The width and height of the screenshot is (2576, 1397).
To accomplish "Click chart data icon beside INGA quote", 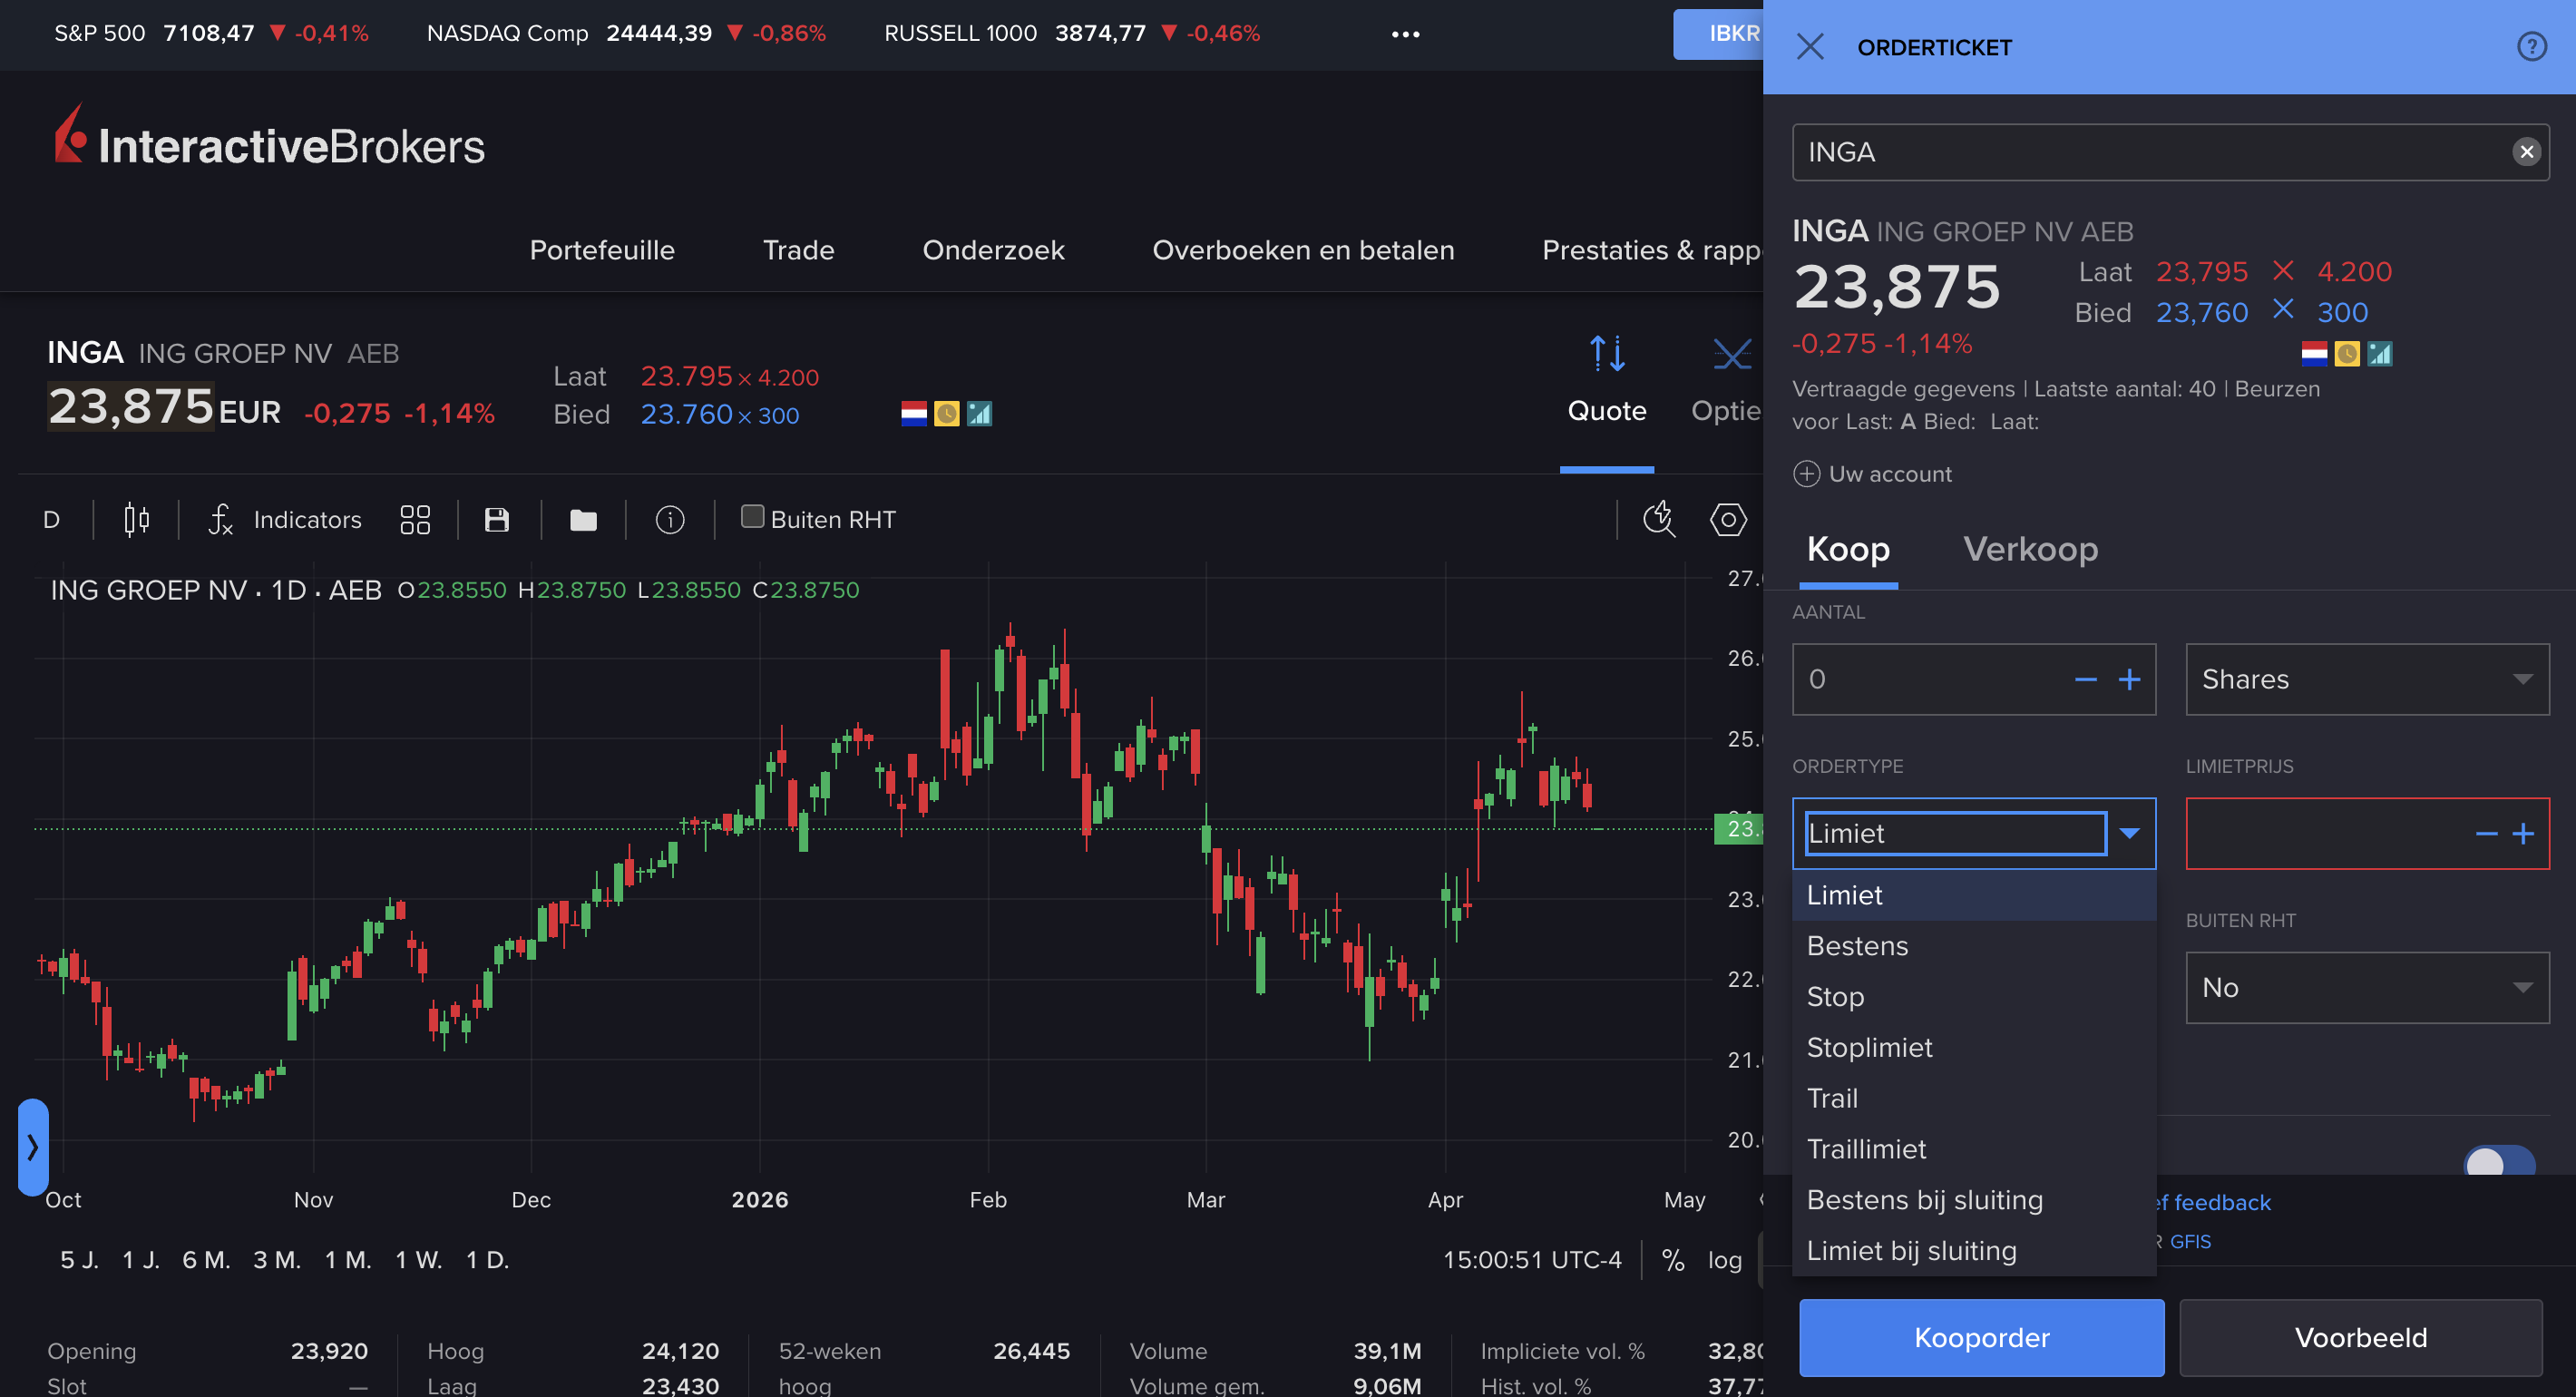I will (x=979, y=414).
